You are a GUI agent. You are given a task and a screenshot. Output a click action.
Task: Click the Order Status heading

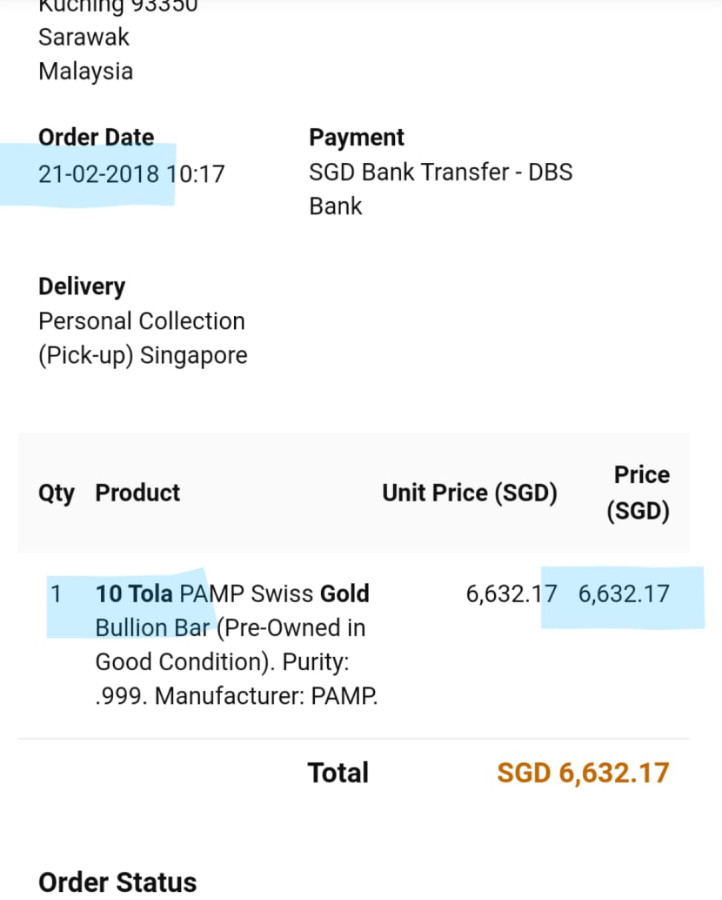(x=117, y=883)
